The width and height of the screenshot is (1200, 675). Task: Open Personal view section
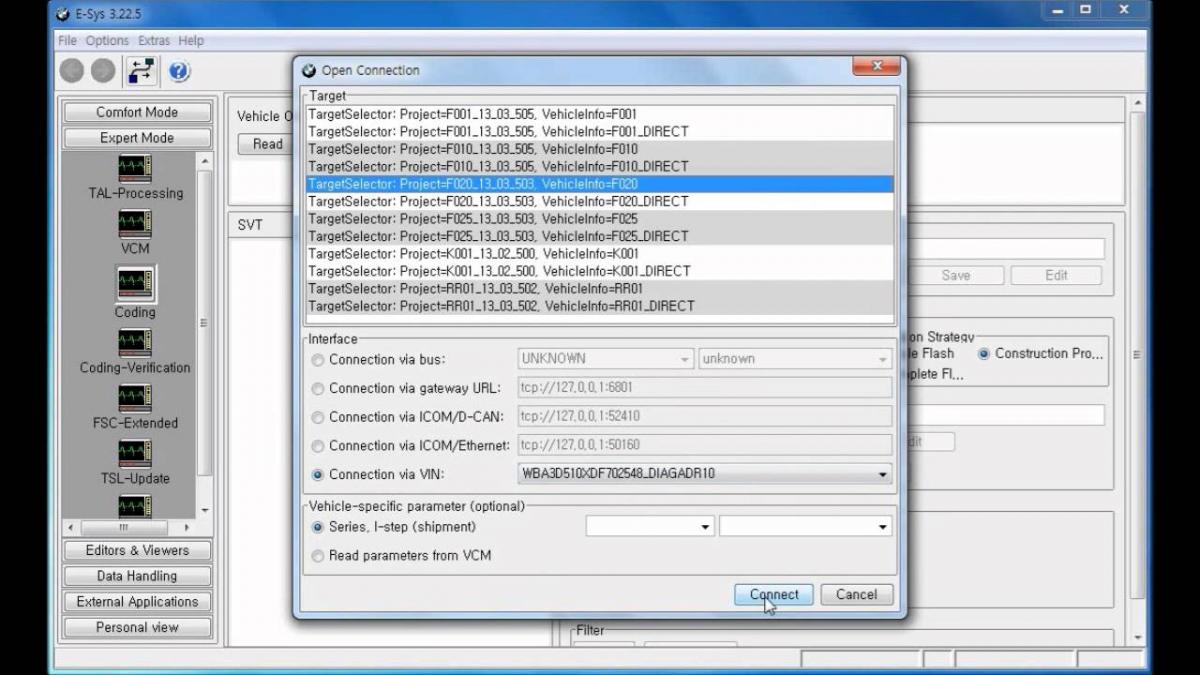click(137, 628)
